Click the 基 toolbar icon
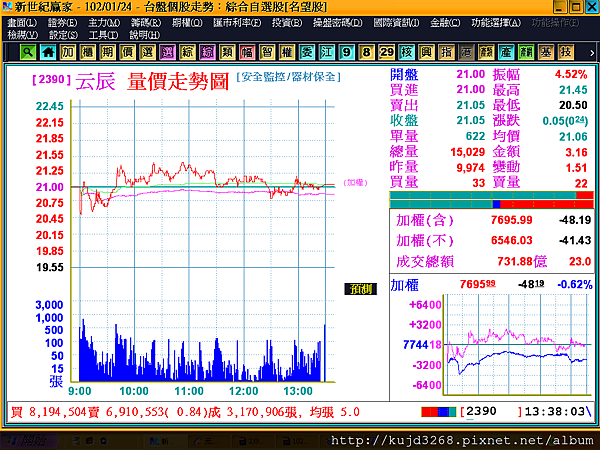 point(546,52)
